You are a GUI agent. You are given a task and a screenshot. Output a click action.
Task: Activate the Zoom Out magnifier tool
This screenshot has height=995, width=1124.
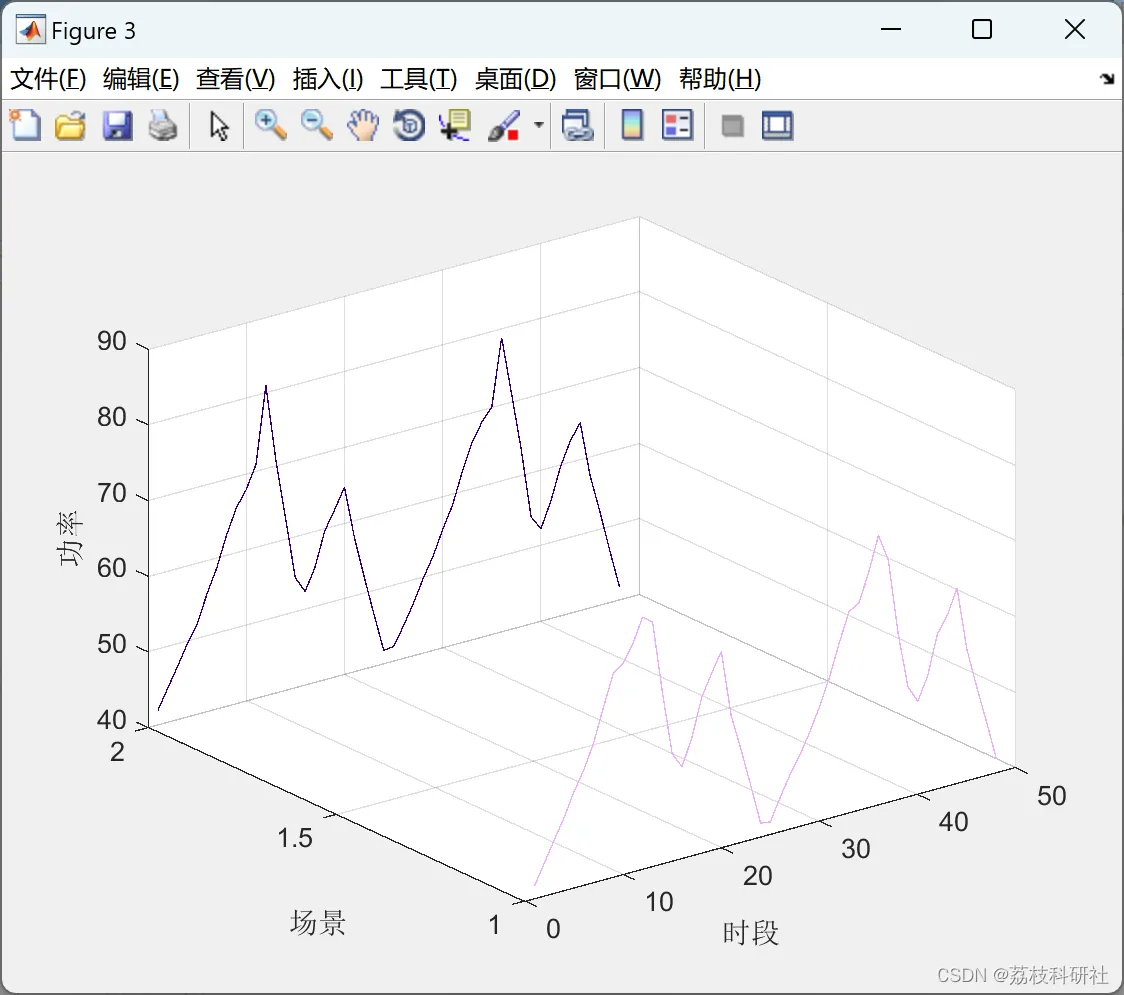317,125
